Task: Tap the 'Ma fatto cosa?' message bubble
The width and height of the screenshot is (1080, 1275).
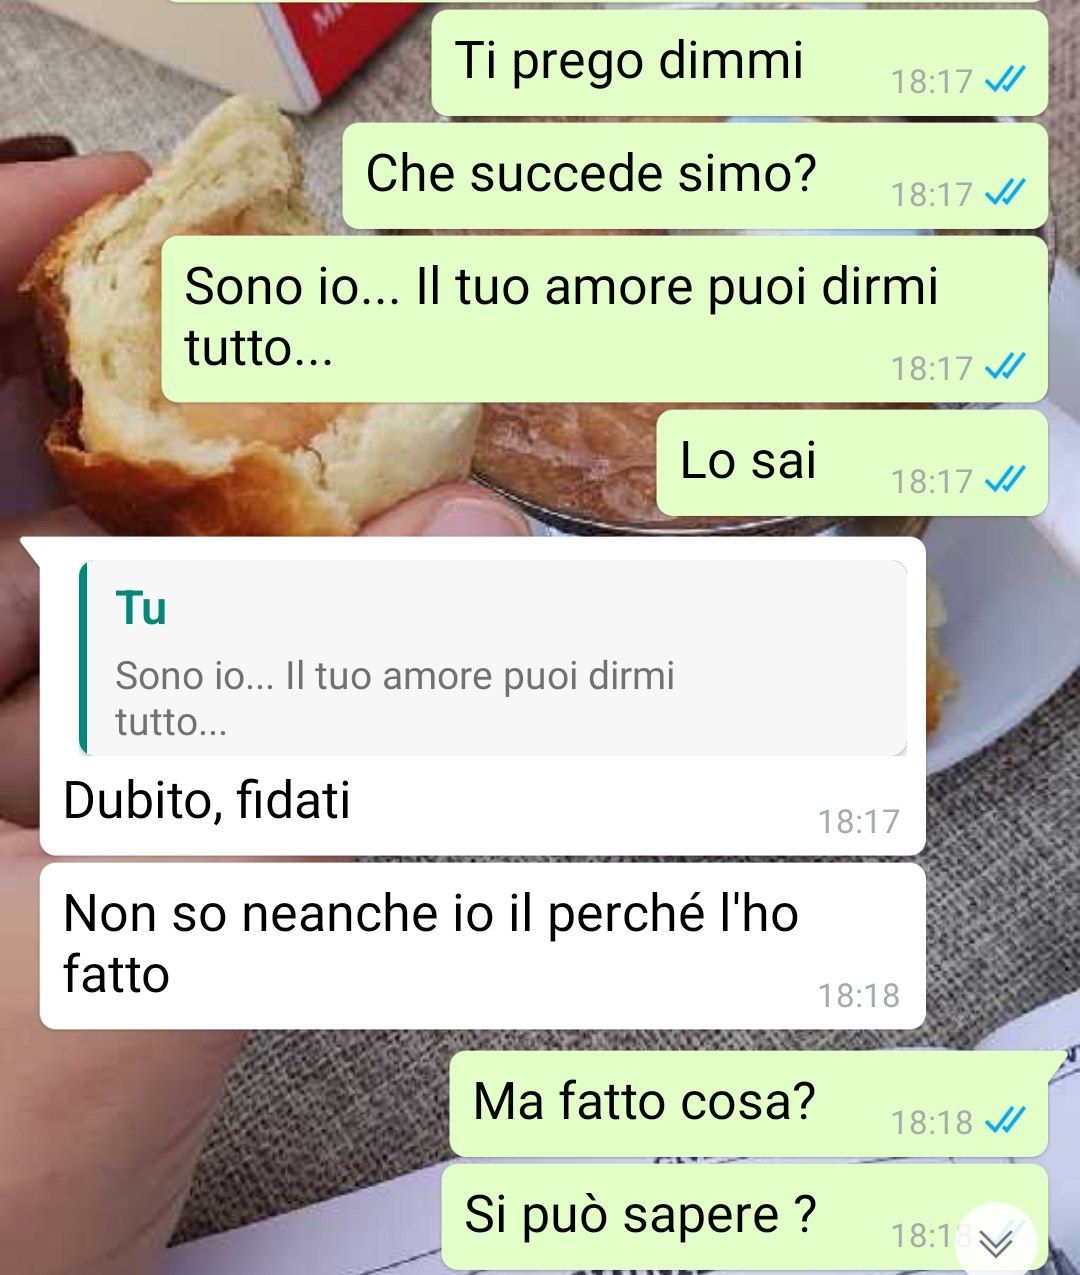Action: tap(749, 1103)
